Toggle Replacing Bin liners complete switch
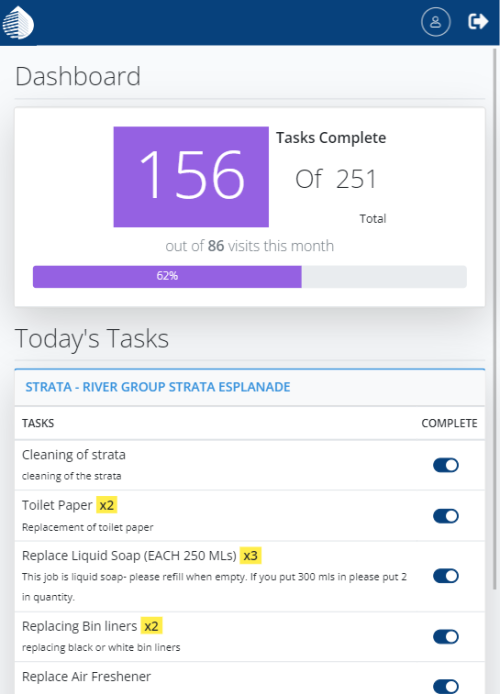 446,637
